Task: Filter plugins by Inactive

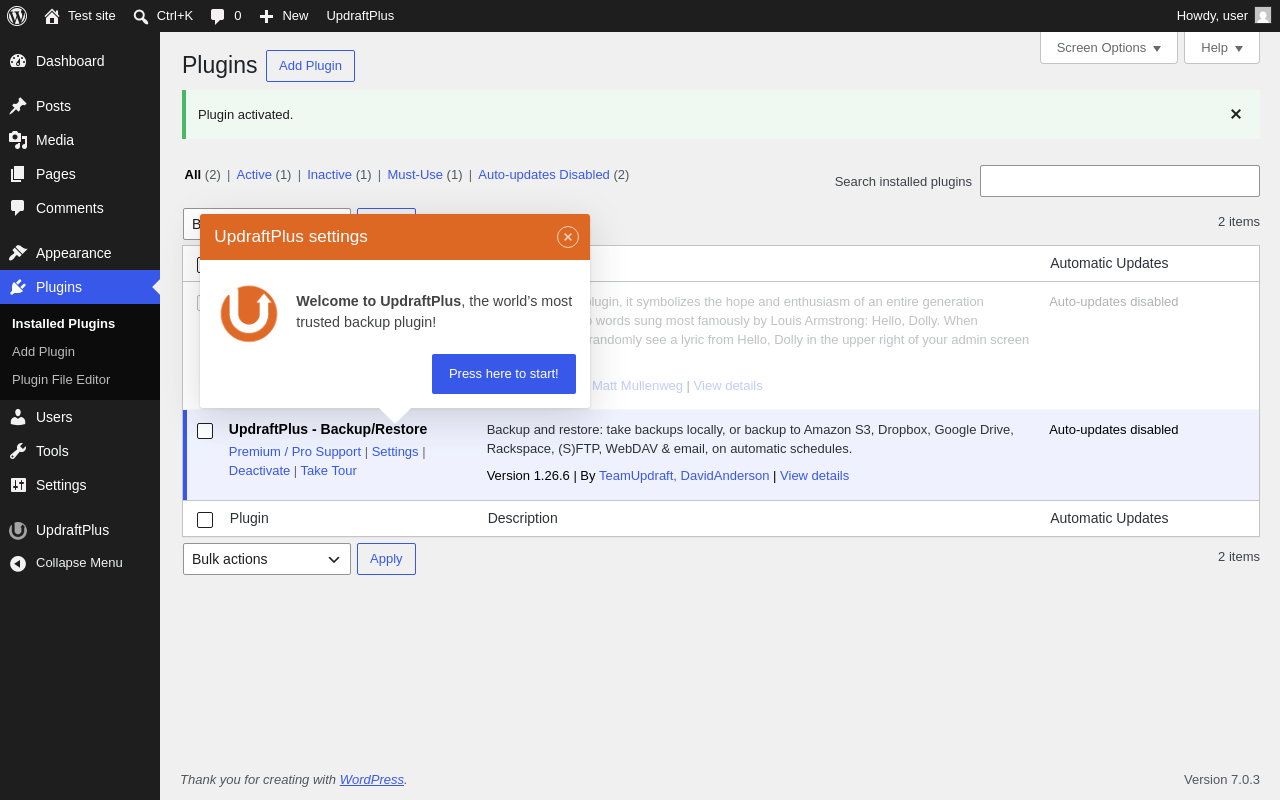Action: coord(329,174)
